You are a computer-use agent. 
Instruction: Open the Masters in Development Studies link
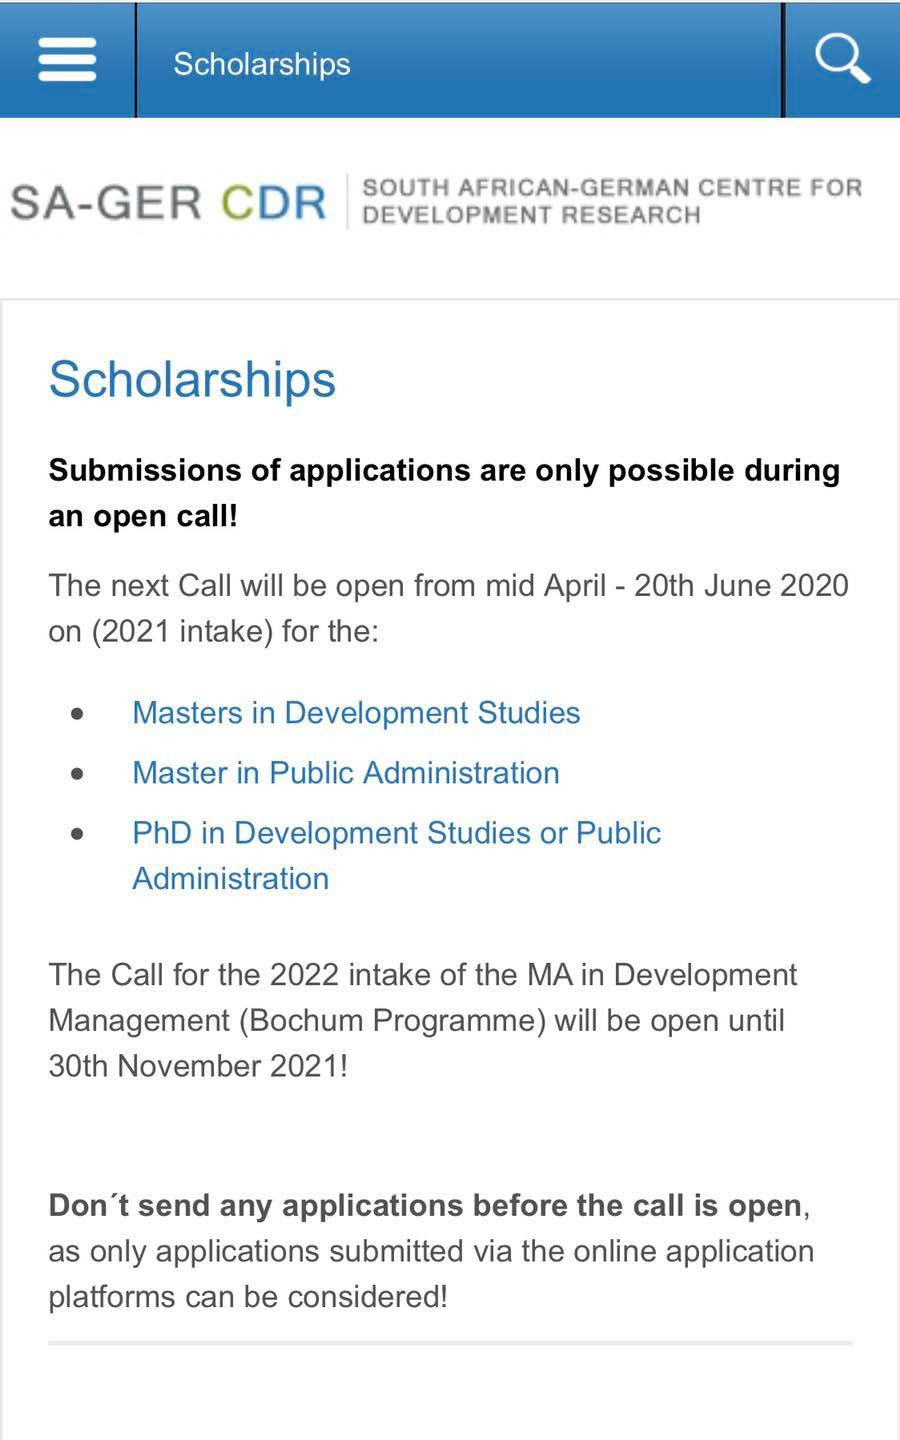[356, 713]
